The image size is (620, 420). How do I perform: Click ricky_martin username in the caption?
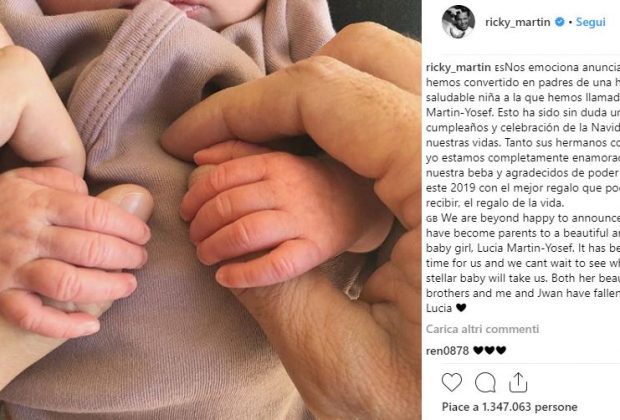[458, 67]
